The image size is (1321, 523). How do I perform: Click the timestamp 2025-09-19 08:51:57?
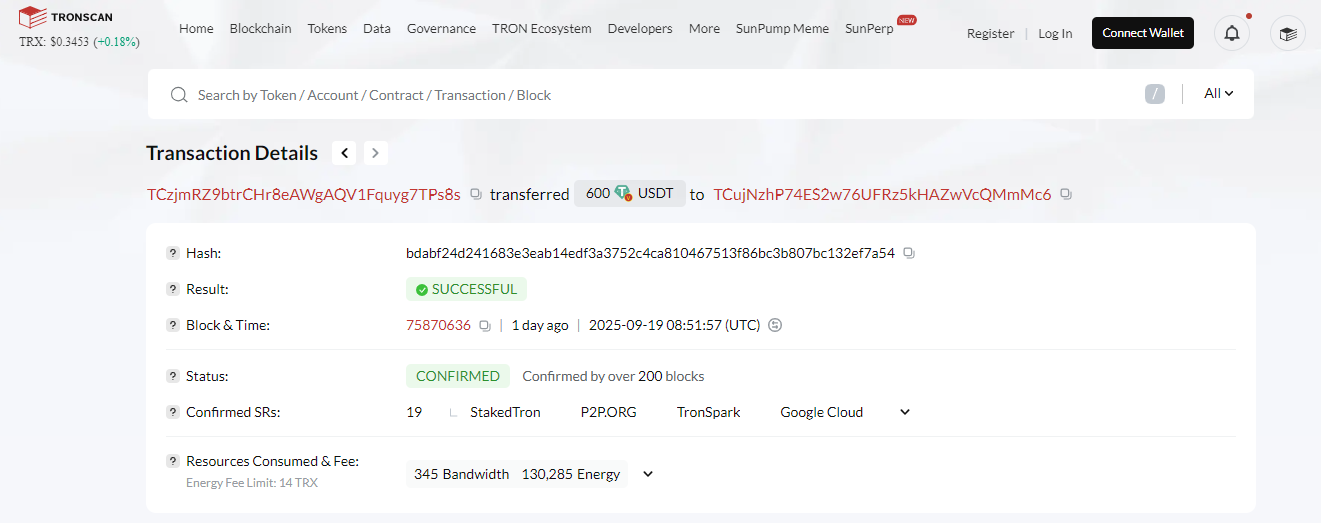(x=674, y=325)
